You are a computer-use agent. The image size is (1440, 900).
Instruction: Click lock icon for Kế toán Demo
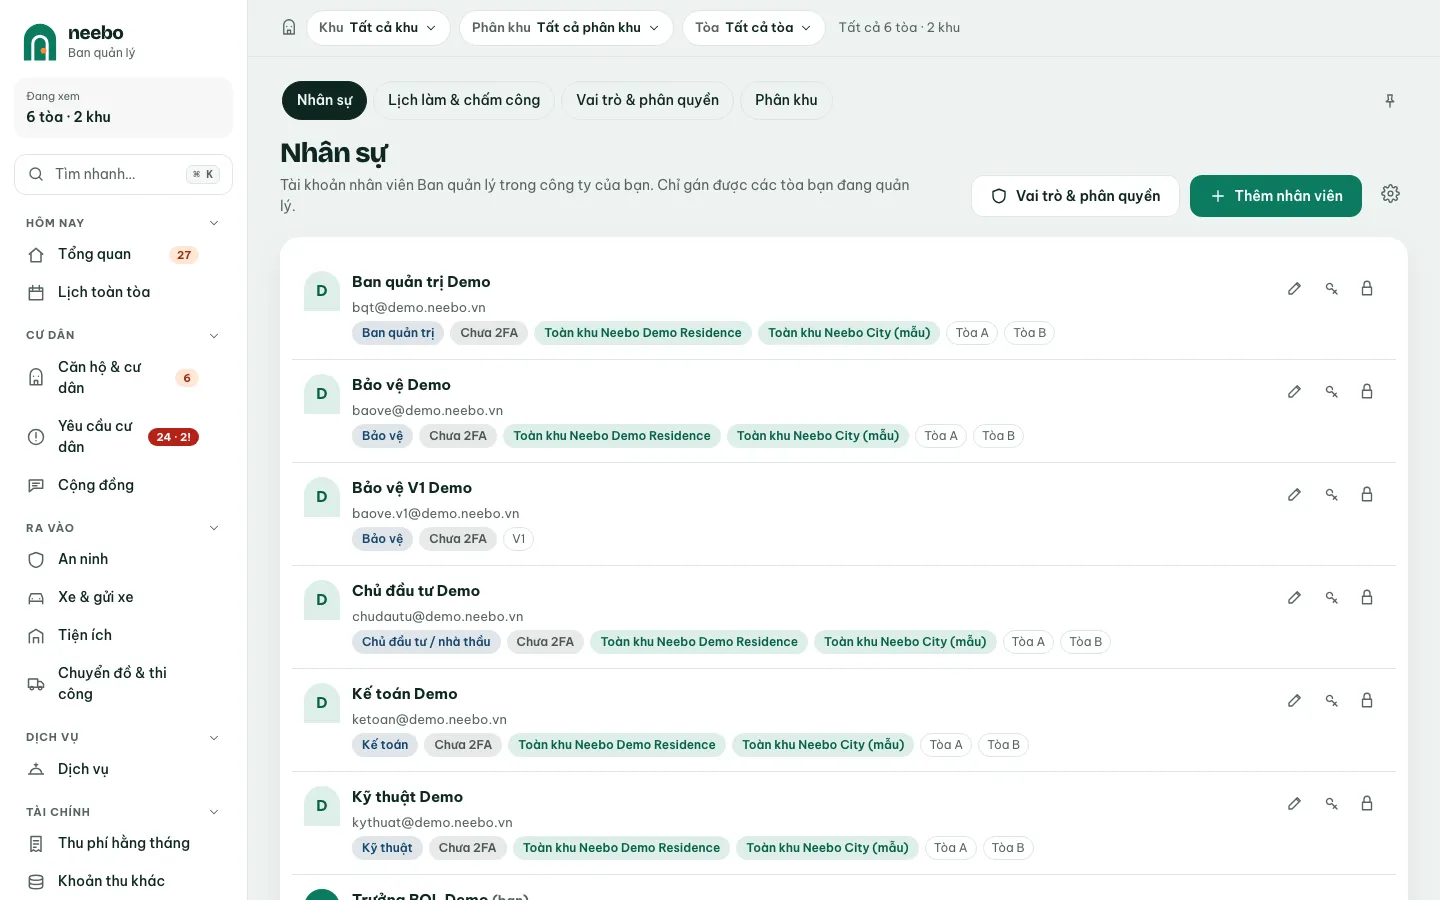(x=1367, y=701)
